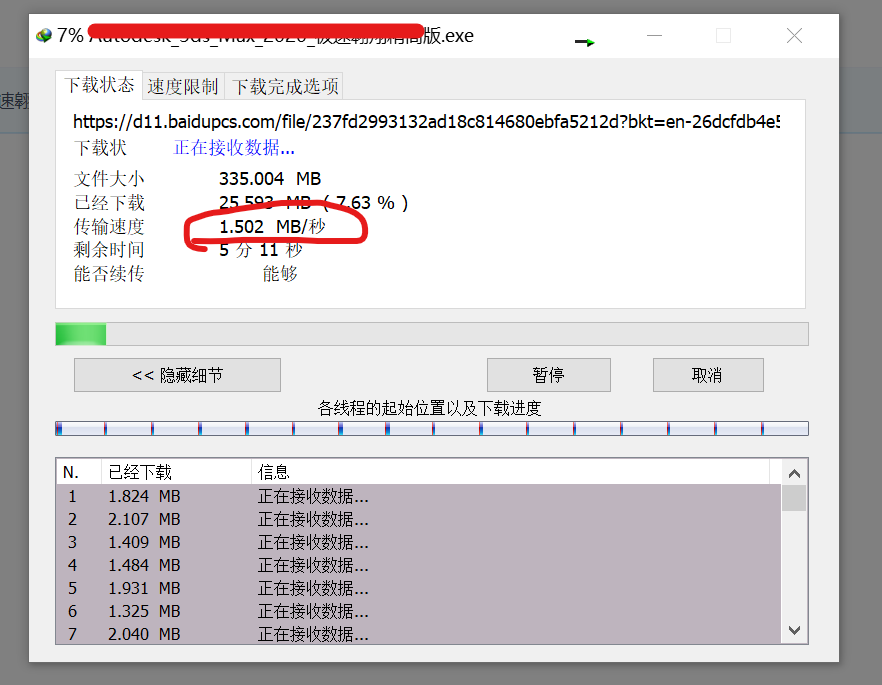Click the 传输速度 label

point(109,227)
